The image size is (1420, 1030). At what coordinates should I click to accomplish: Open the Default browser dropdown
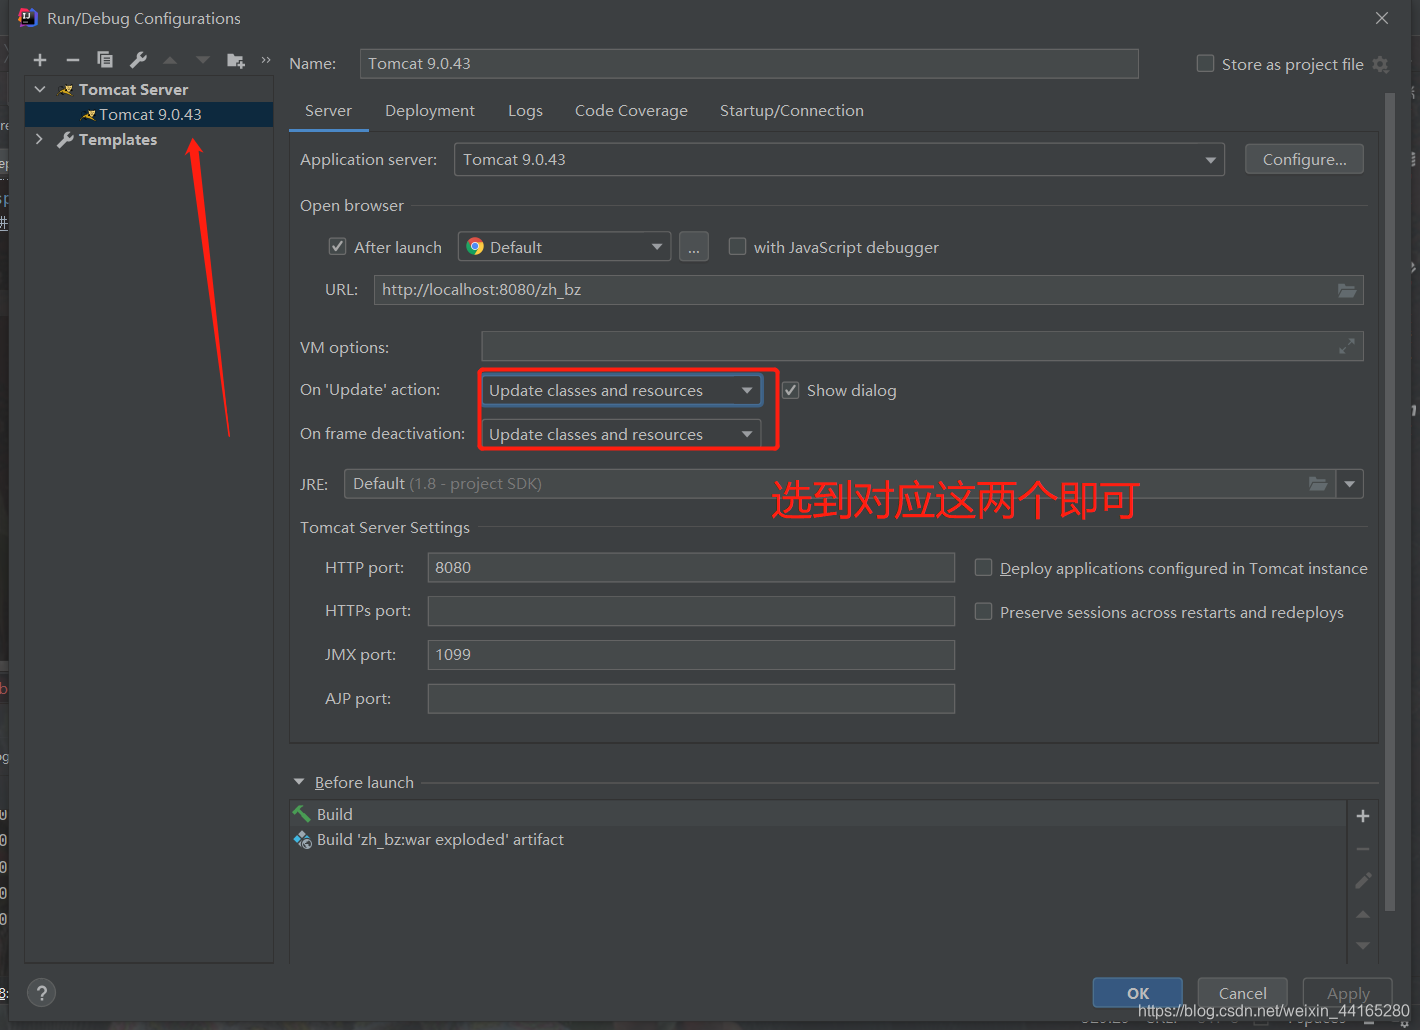click(x=564, y=247)
